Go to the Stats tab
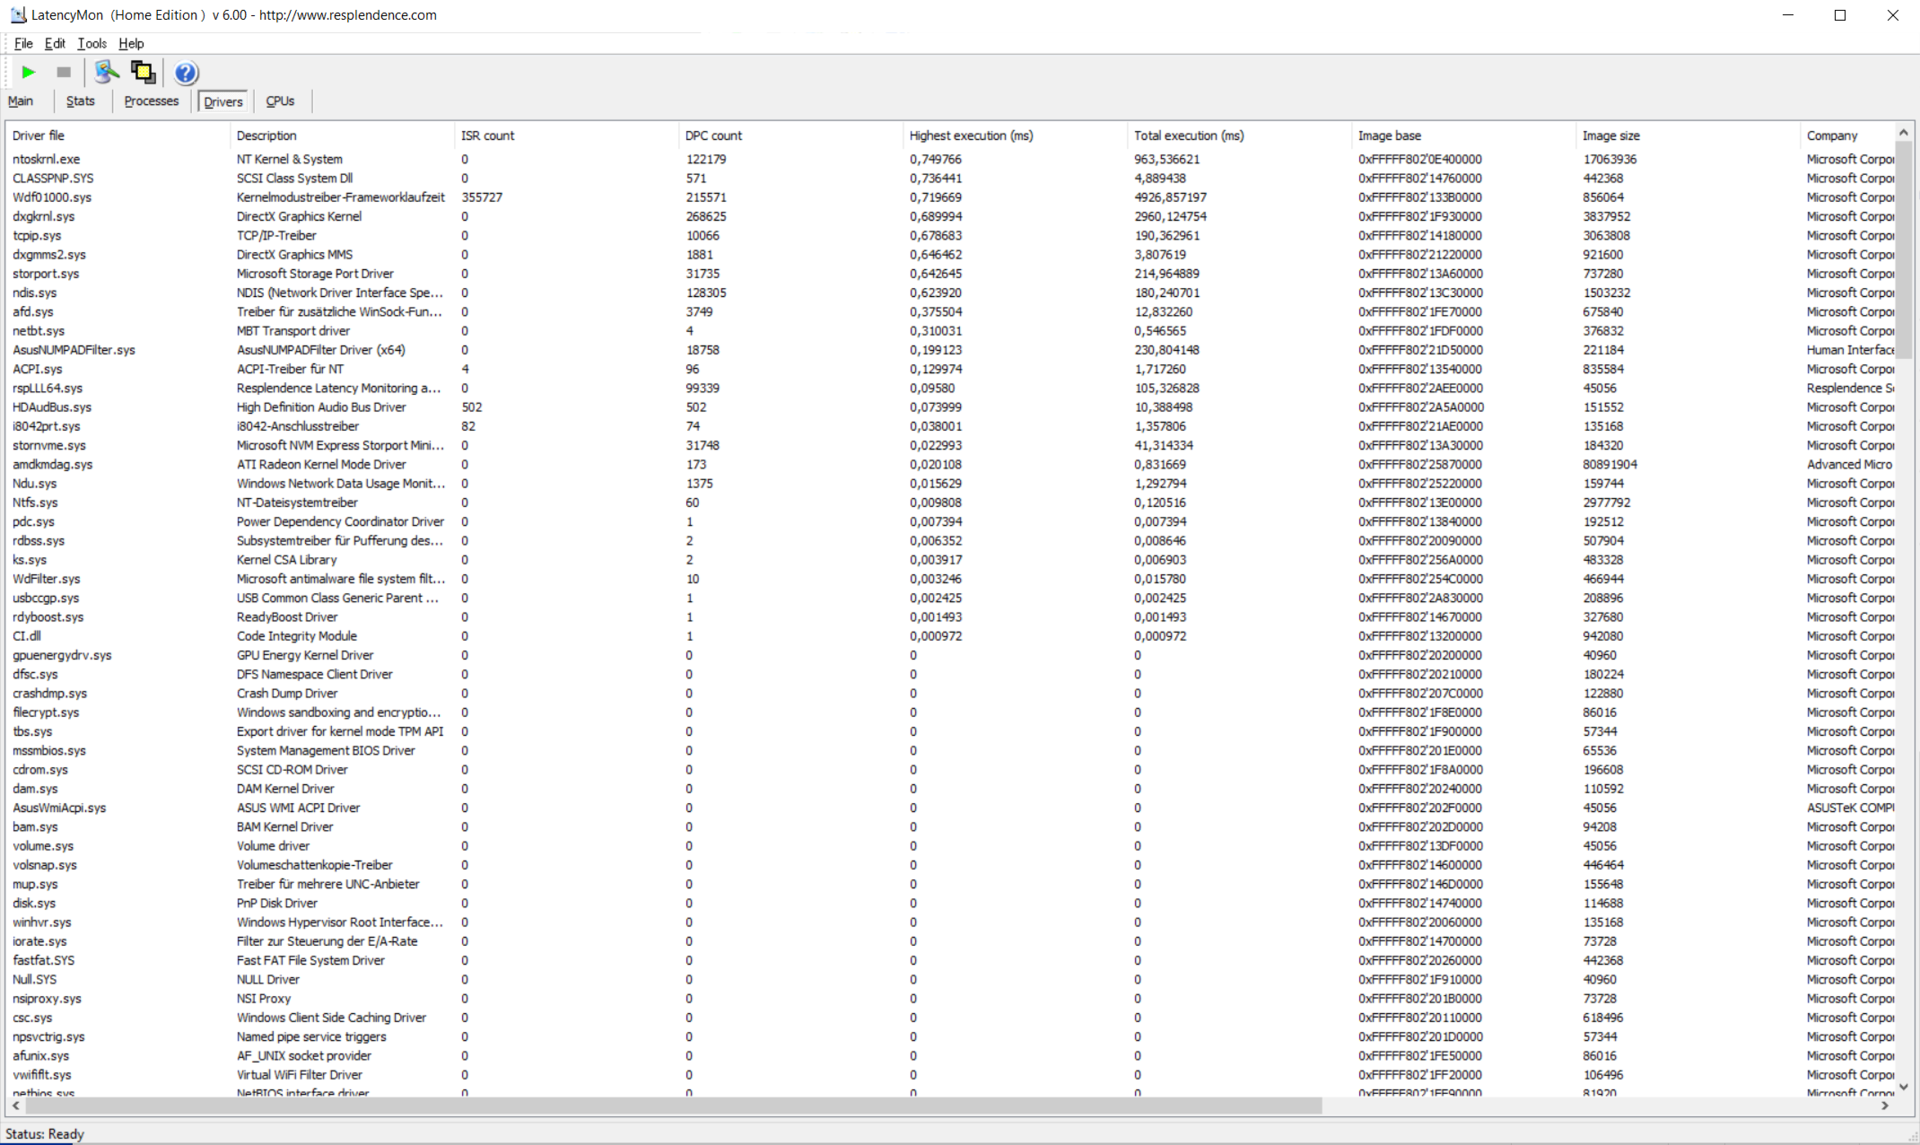Image resolution: width=1920 pixels, height=1145 pixels. click(x=80, y=101)
